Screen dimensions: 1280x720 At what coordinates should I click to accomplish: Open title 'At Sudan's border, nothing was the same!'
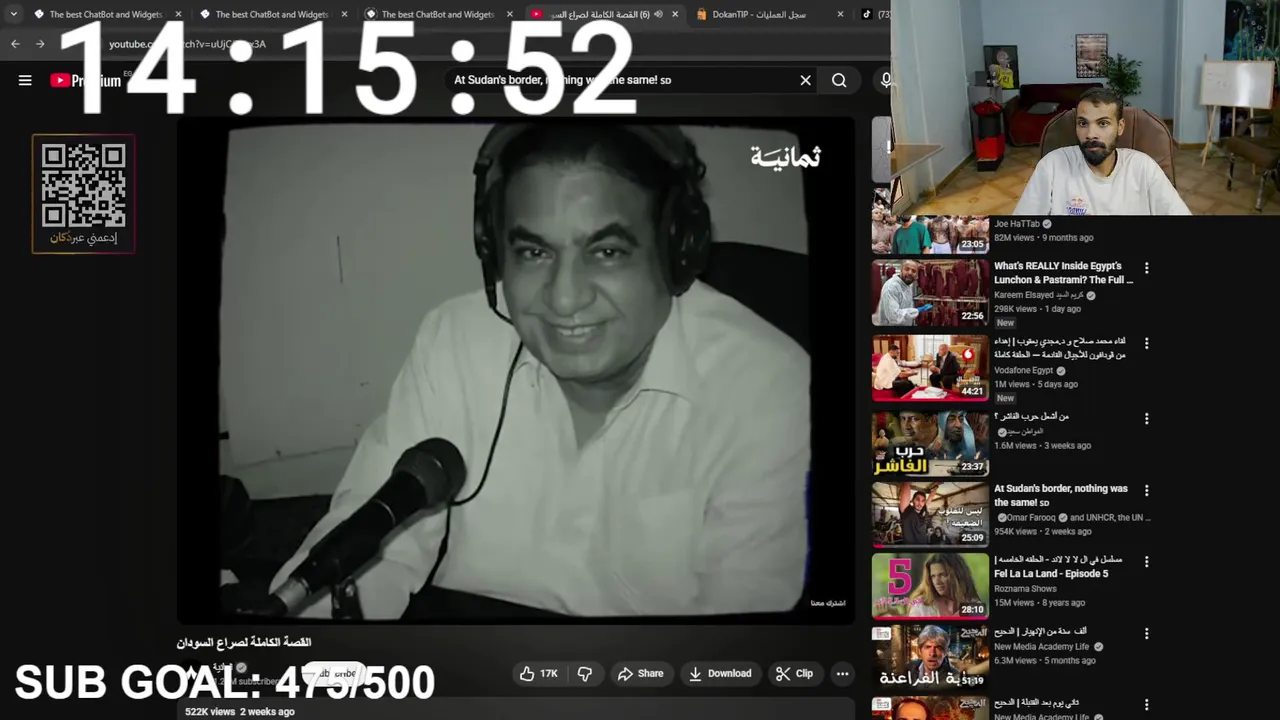(x=1061, y=496)
